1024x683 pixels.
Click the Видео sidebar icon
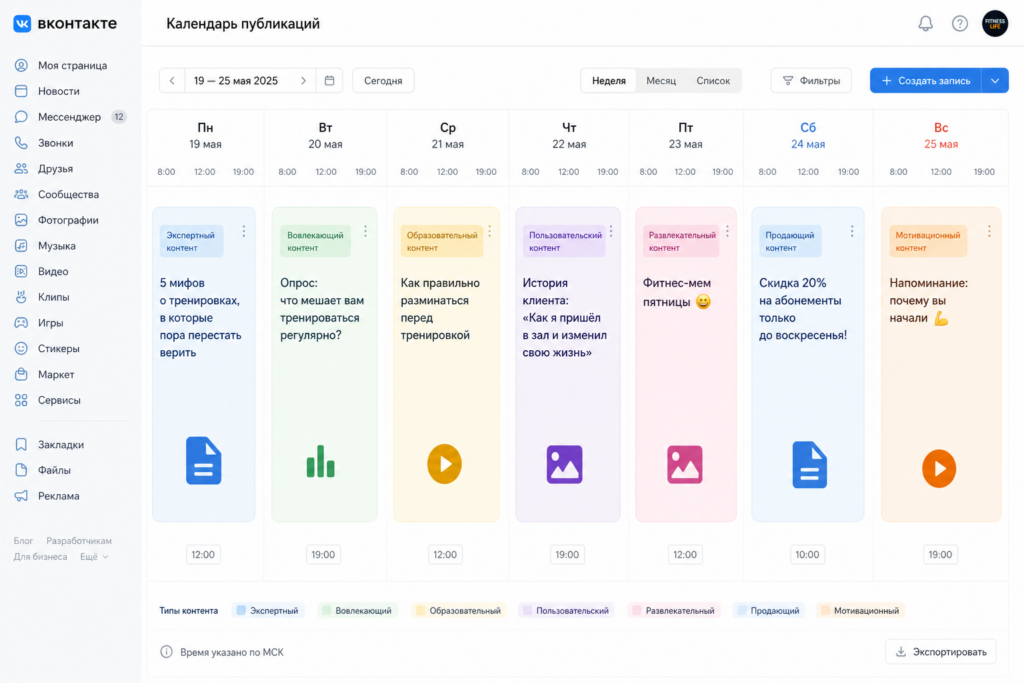click(22, 271)
